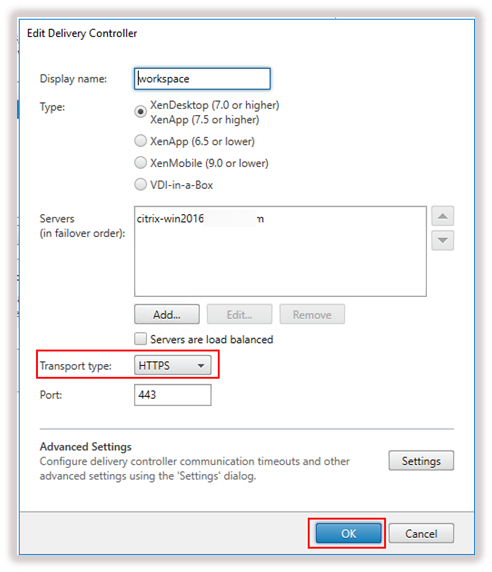Click the Port field showing 443
This screenshot has height=572, width=492.
(x=173, y=395)
